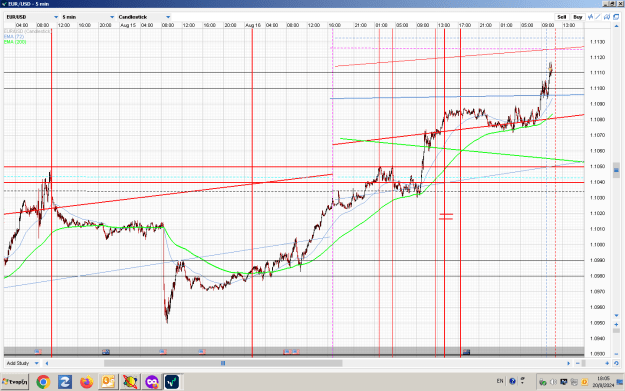Click the taskbar clock showing 18:05
The width and height of the screenshot is (625, 391).
603,382
